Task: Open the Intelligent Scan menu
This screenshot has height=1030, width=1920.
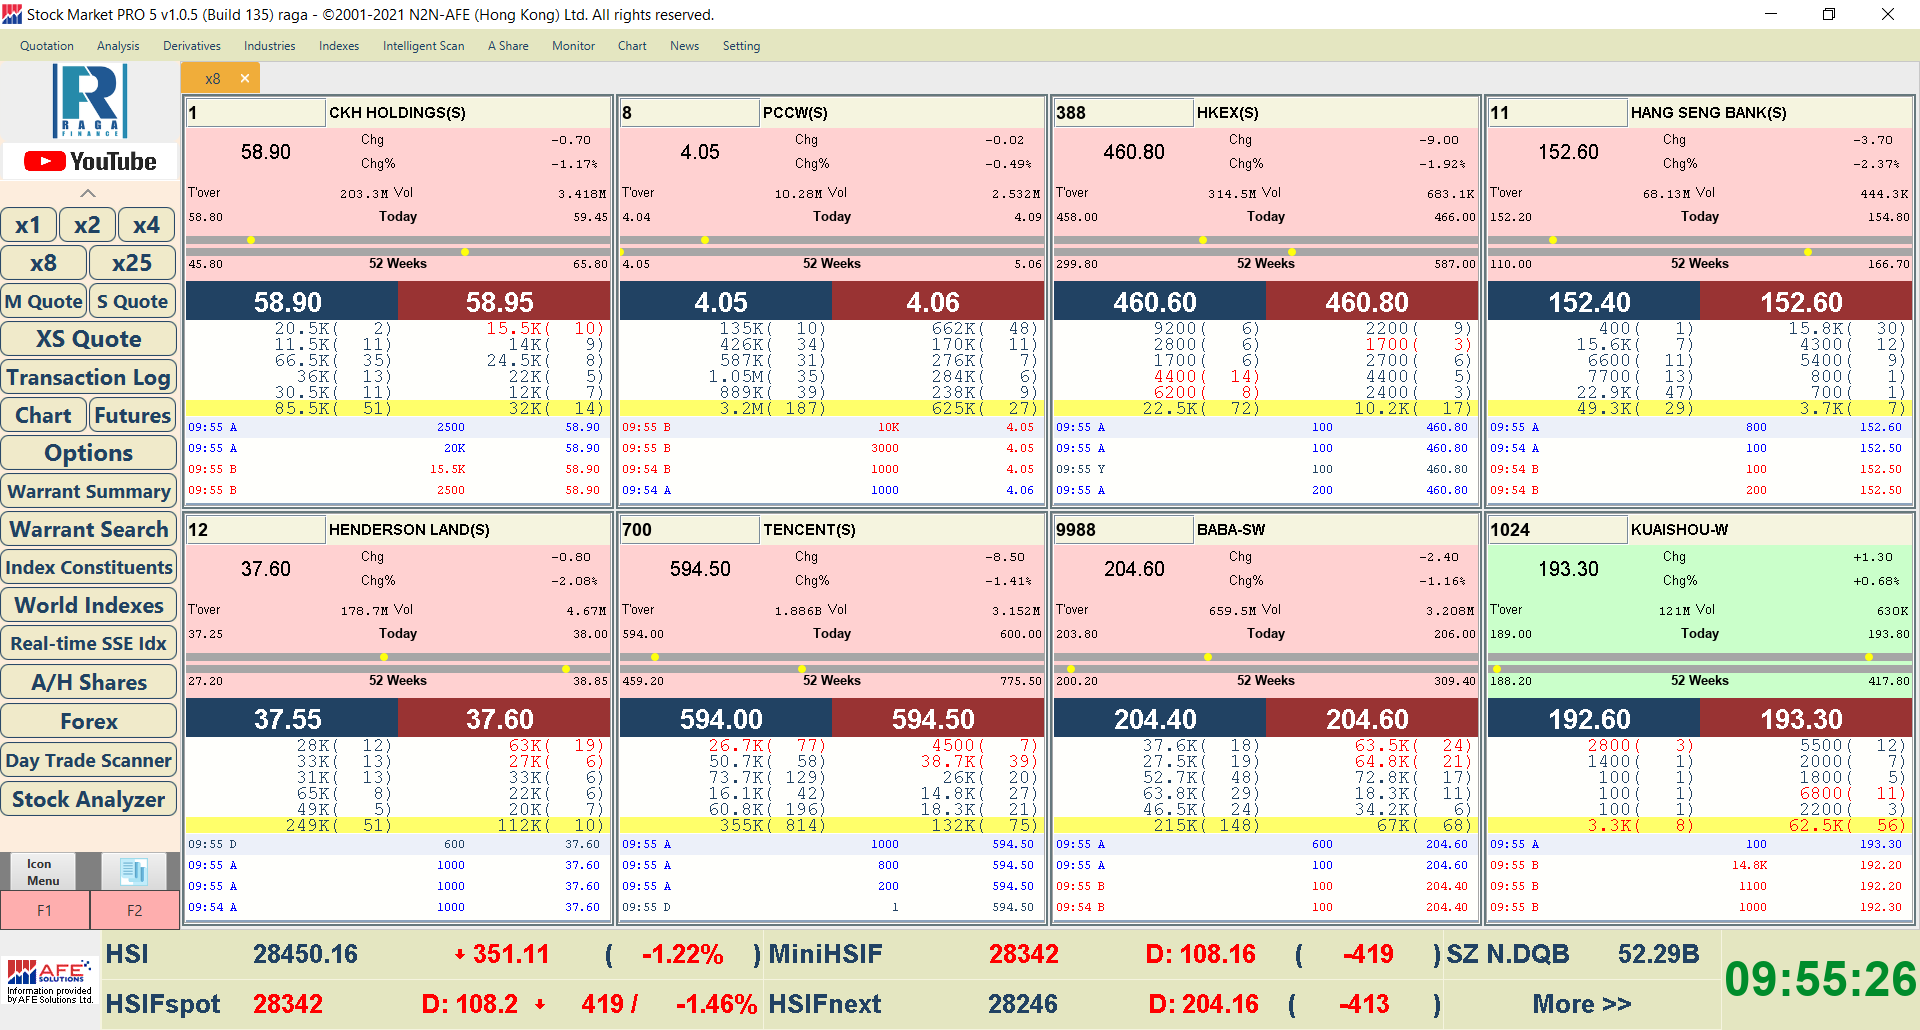Action: point(423,46)
